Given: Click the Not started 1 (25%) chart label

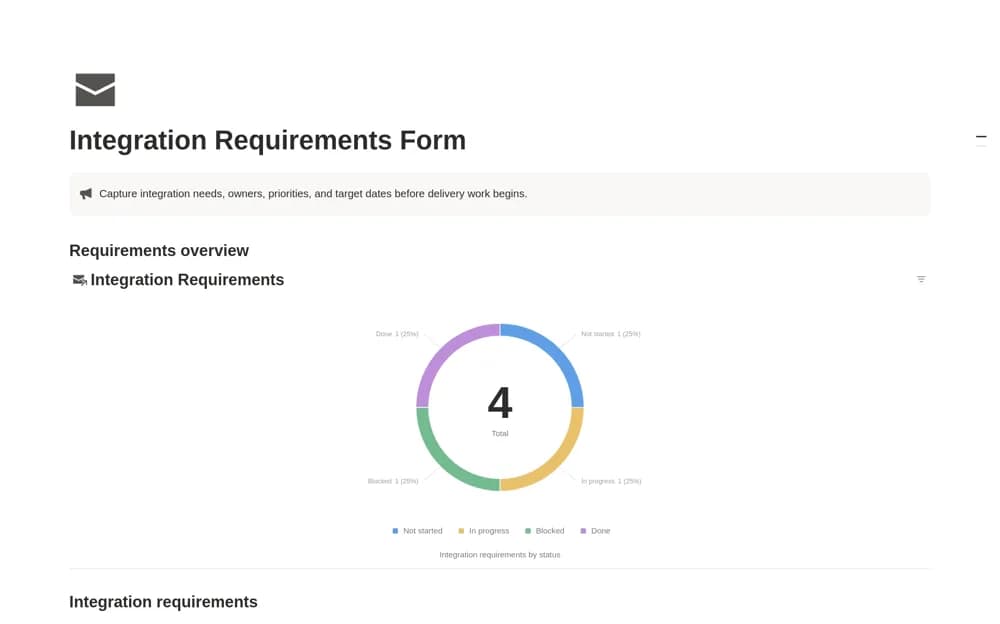Looking at the screenshot, I should [610, 334].
